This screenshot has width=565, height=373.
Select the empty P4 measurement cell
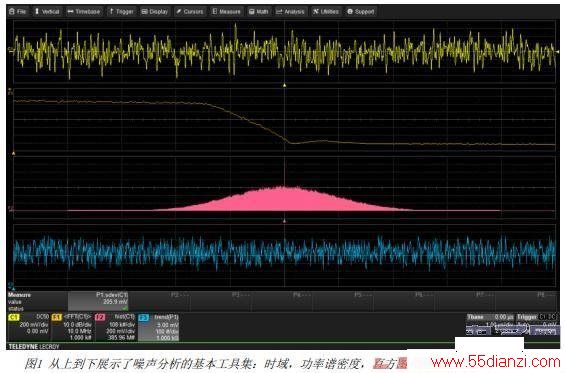pos(281,301)
